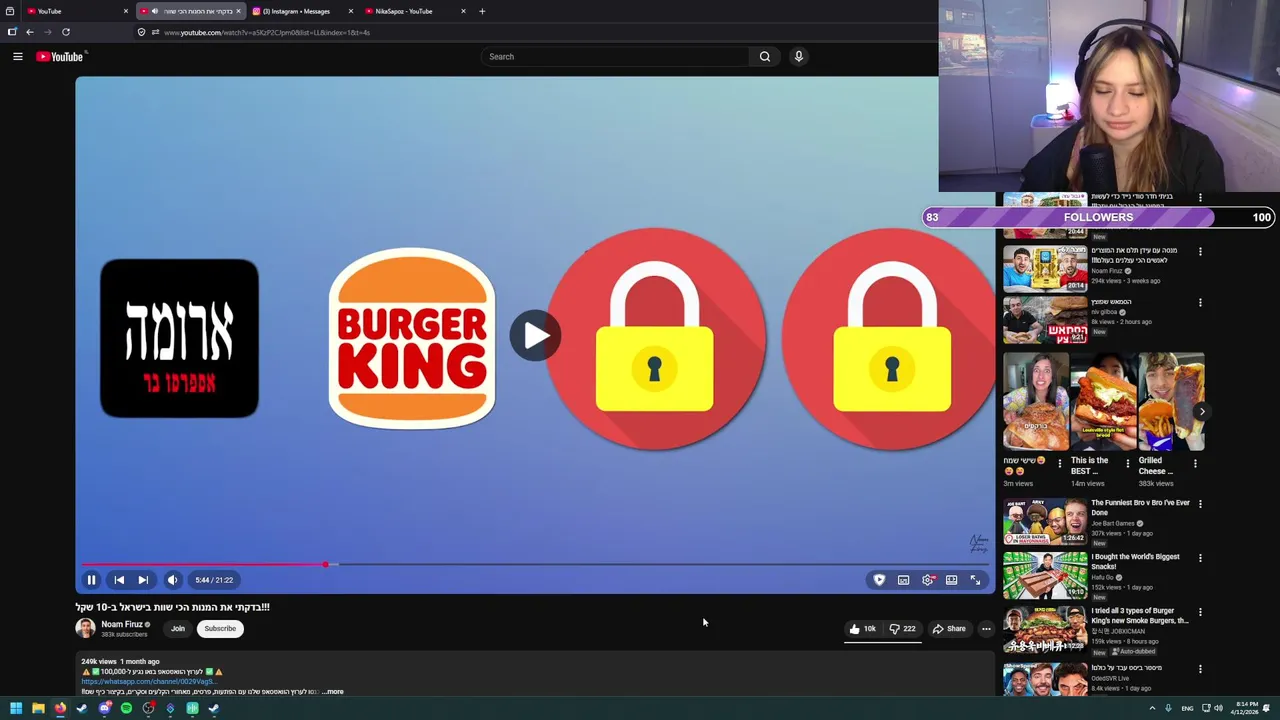The height and width of the screenshot is (720, 1280).
Task: Click the red progress scrubber handle
Action: pyautogui.click(x=326, y=565)
